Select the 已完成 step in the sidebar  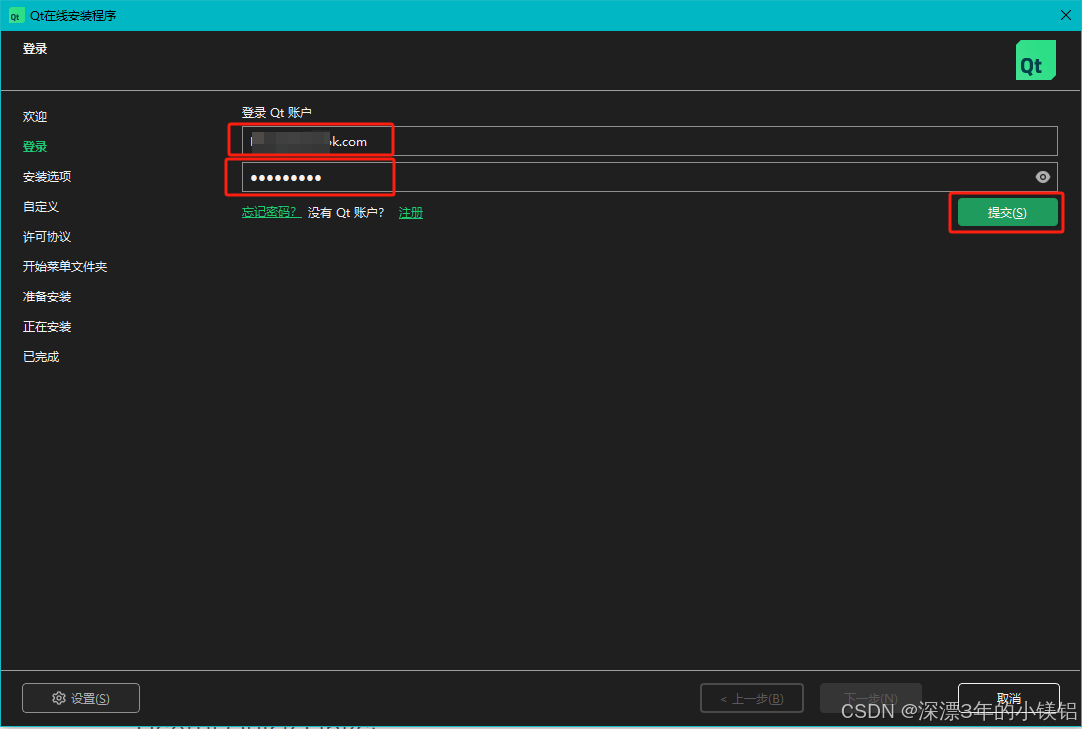pyautogui.click(x=41, y=357)
